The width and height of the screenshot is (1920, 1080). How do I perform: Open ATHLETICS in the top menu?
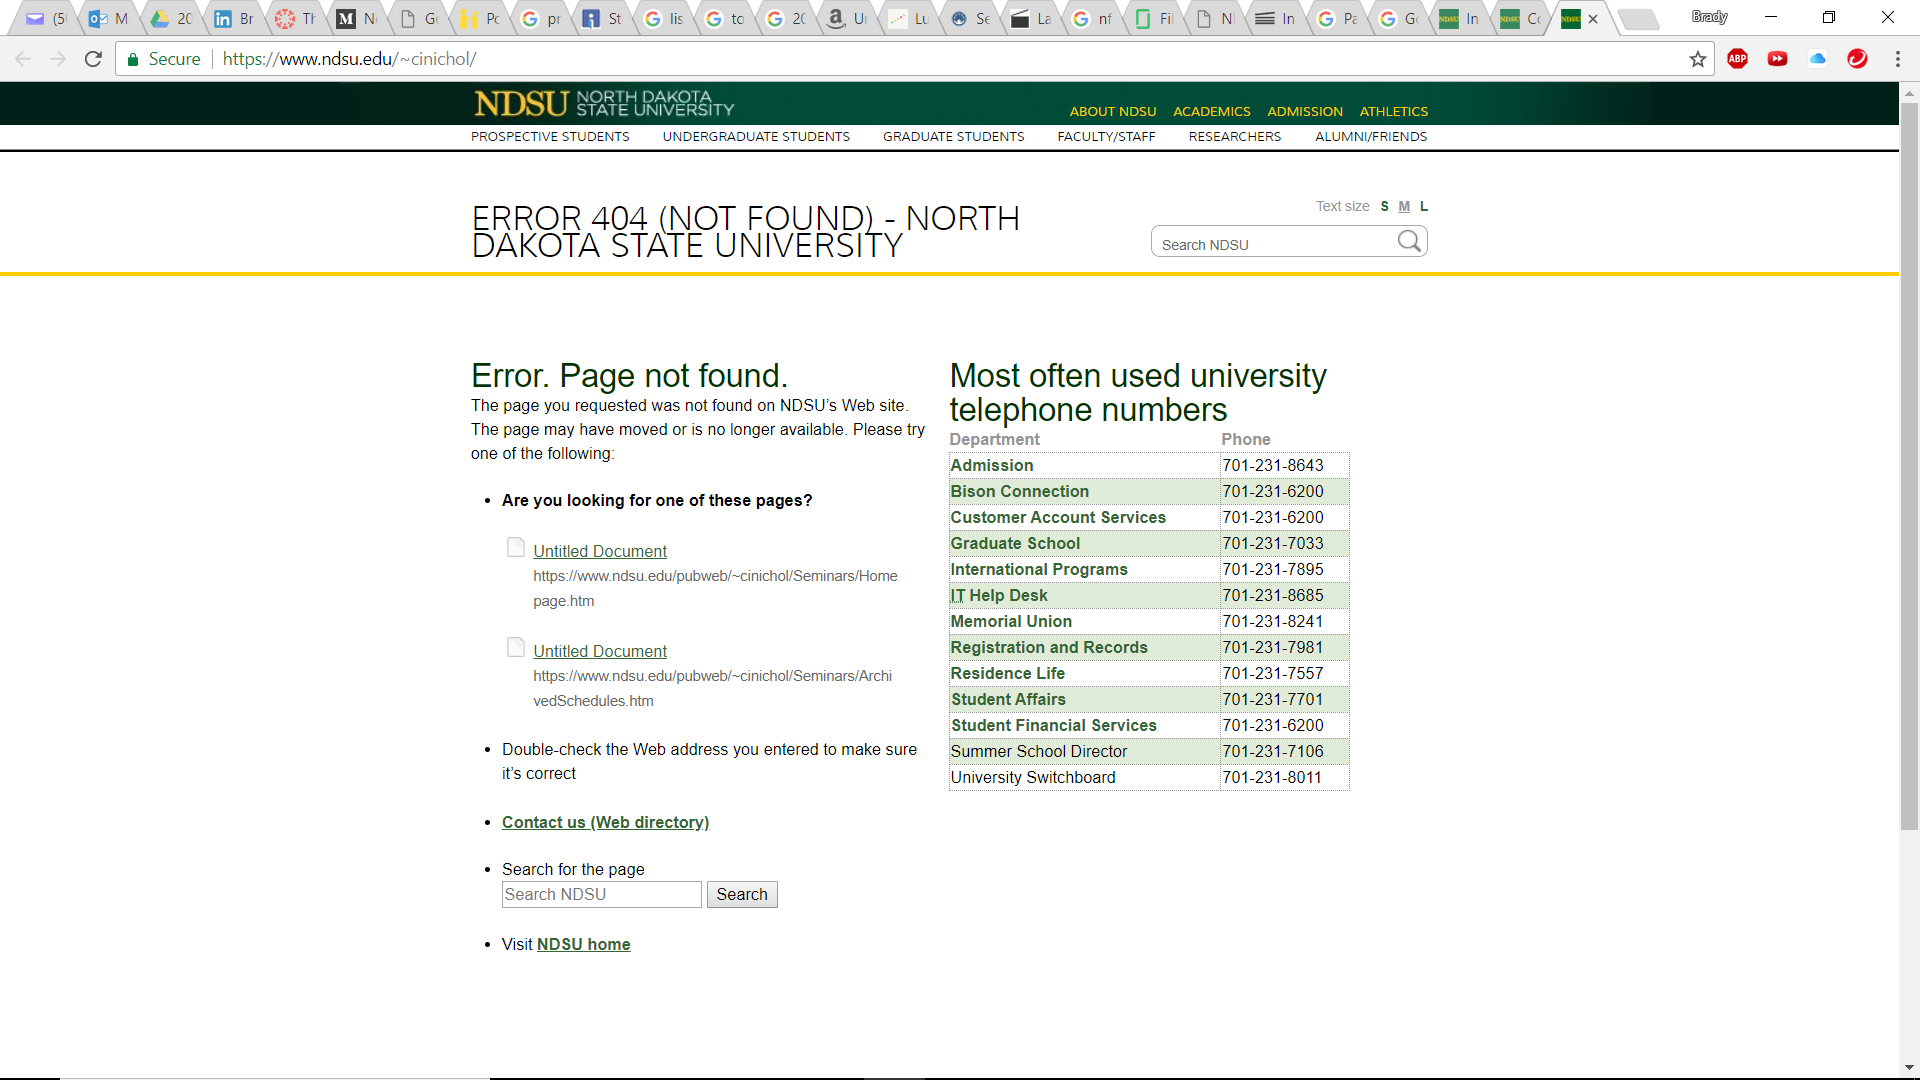click(1394, 111)
